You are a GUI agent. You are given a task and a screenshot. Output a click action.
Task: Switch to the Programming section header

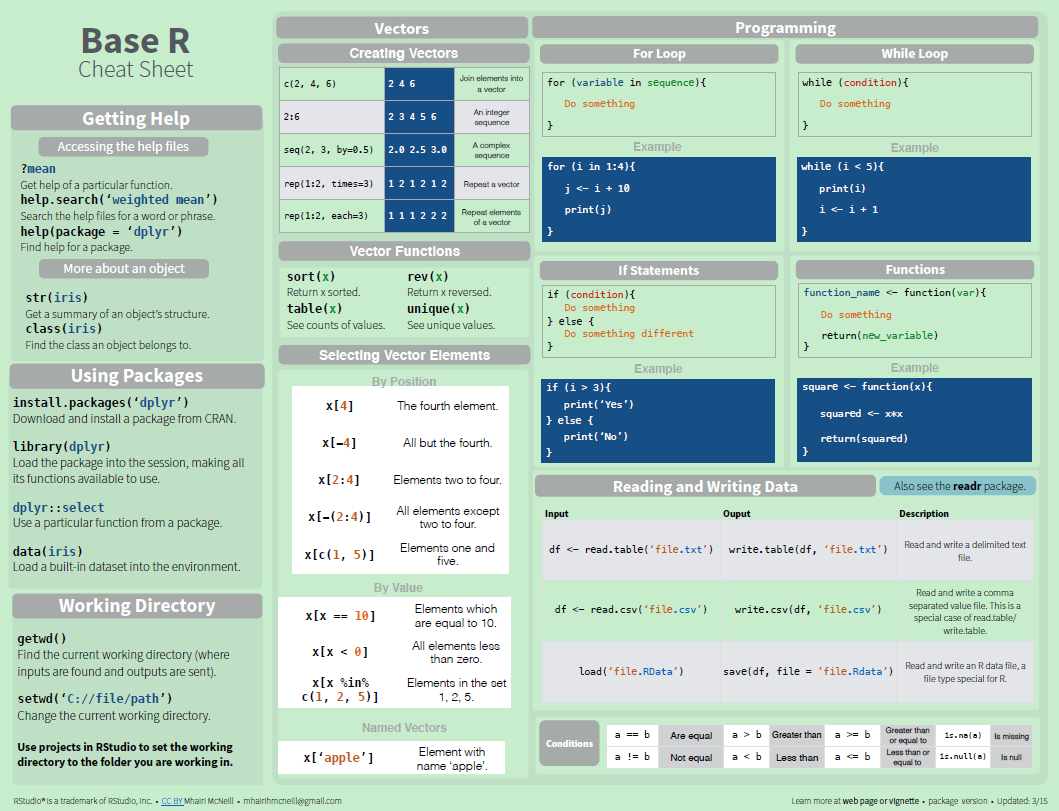click(784, 27)
